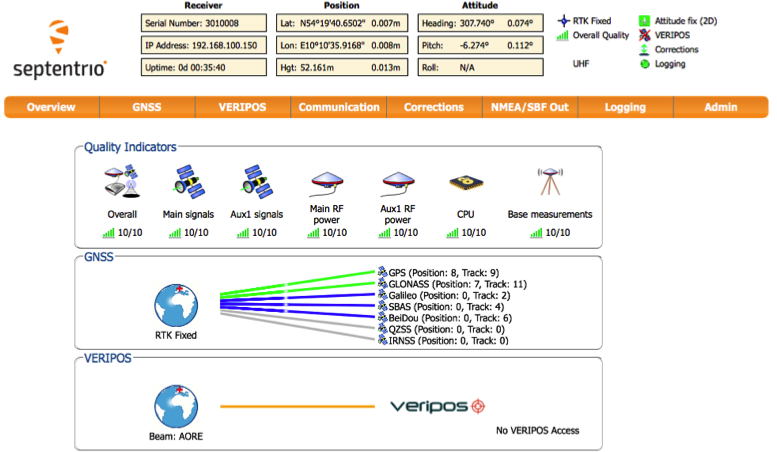This screenshot has width=777, height=452.
Task: Click the Logging status icon in header
Action: tap(644, 64)
